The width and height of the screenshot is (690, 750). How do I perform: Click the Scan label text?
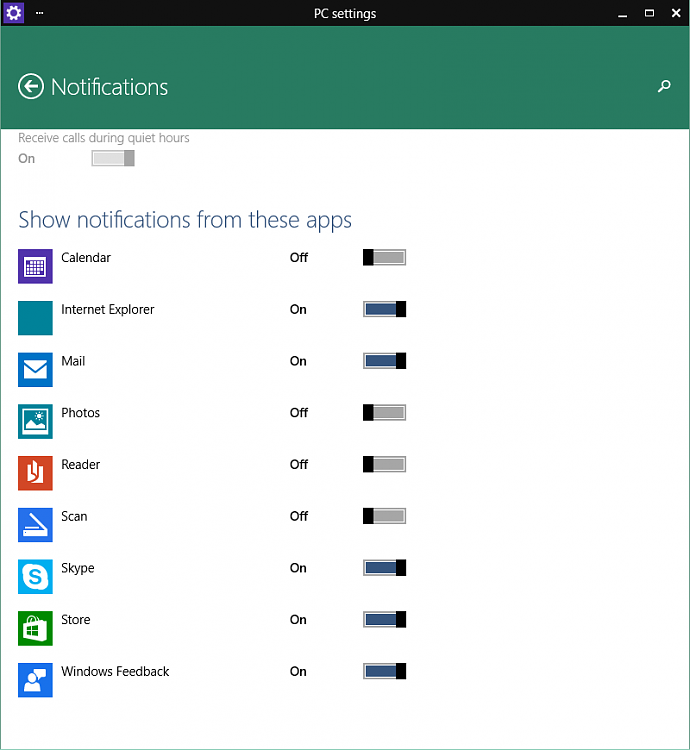tap(74, 516)
